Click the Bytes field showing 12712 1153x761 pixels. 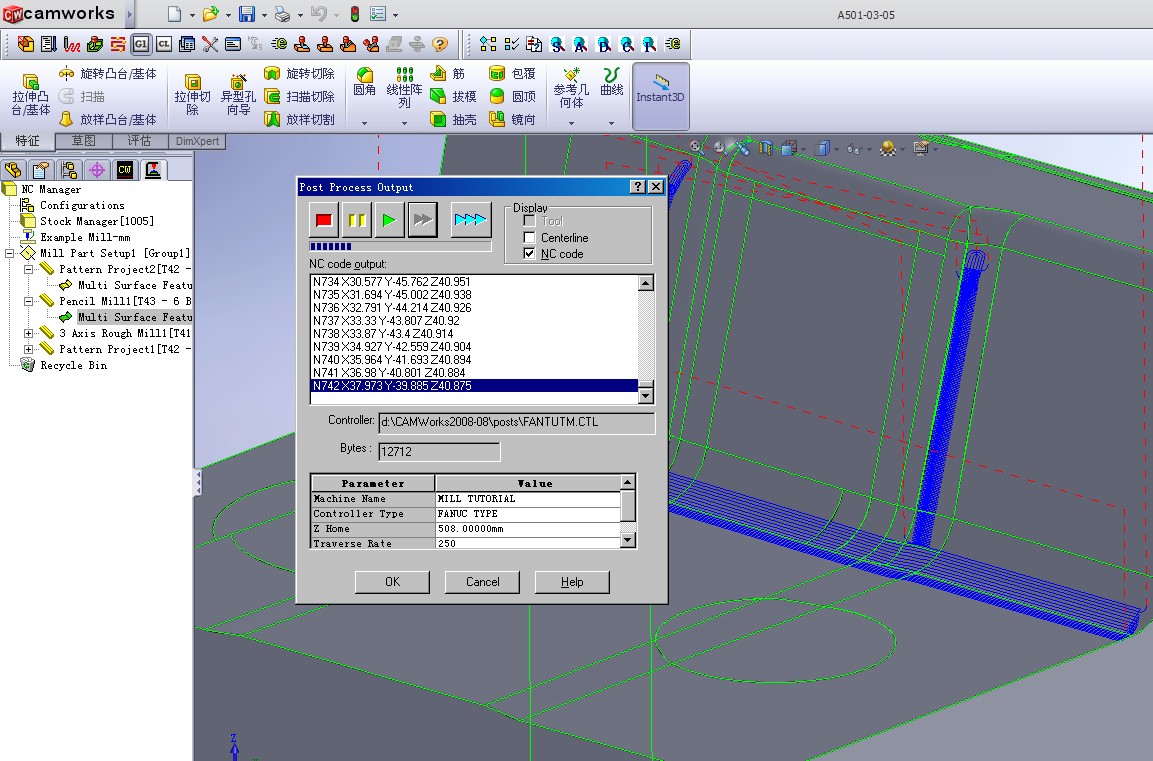[439, 451]
